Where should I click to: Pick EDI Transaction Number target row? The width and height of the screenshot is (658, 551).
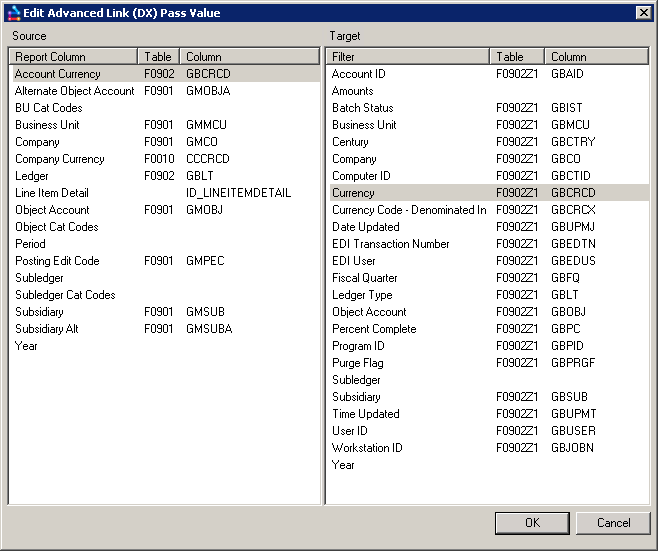pos(390,244)
